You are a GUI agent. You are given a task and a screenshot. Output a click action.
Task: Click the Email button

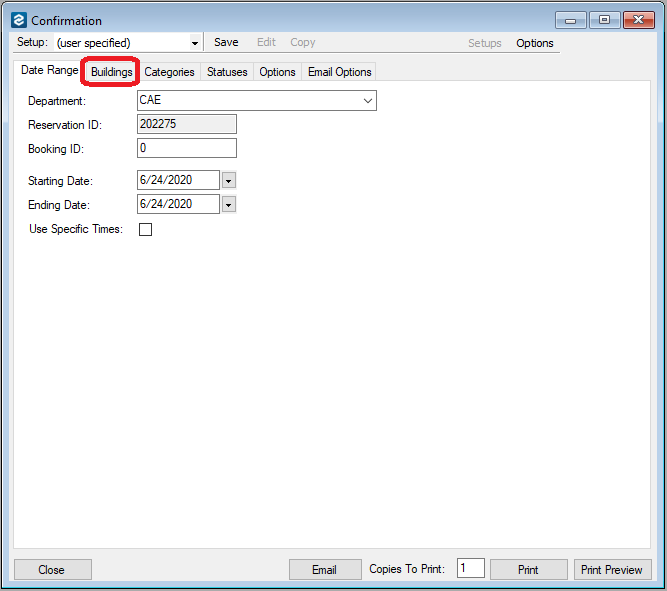point(325,569)
